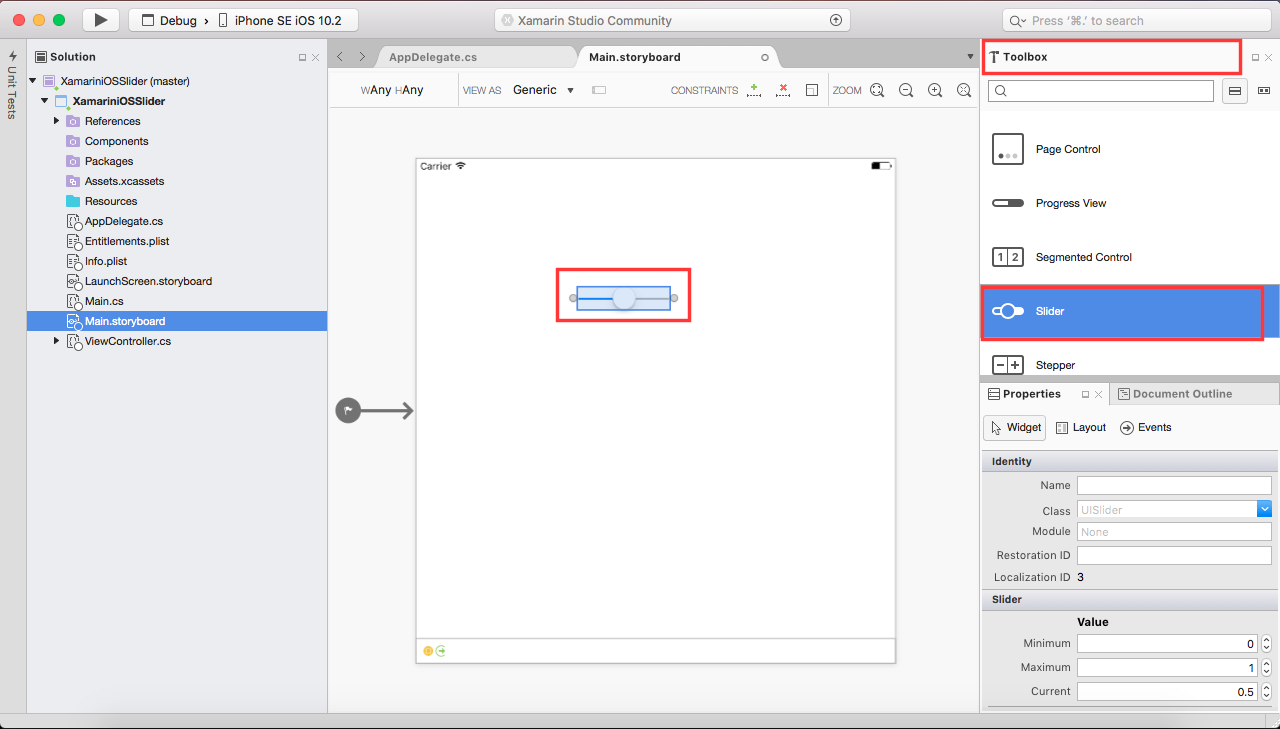Open the View As Generic dropdown
The height and width of the screenshot is (729, 1280).
click(543, 89)
